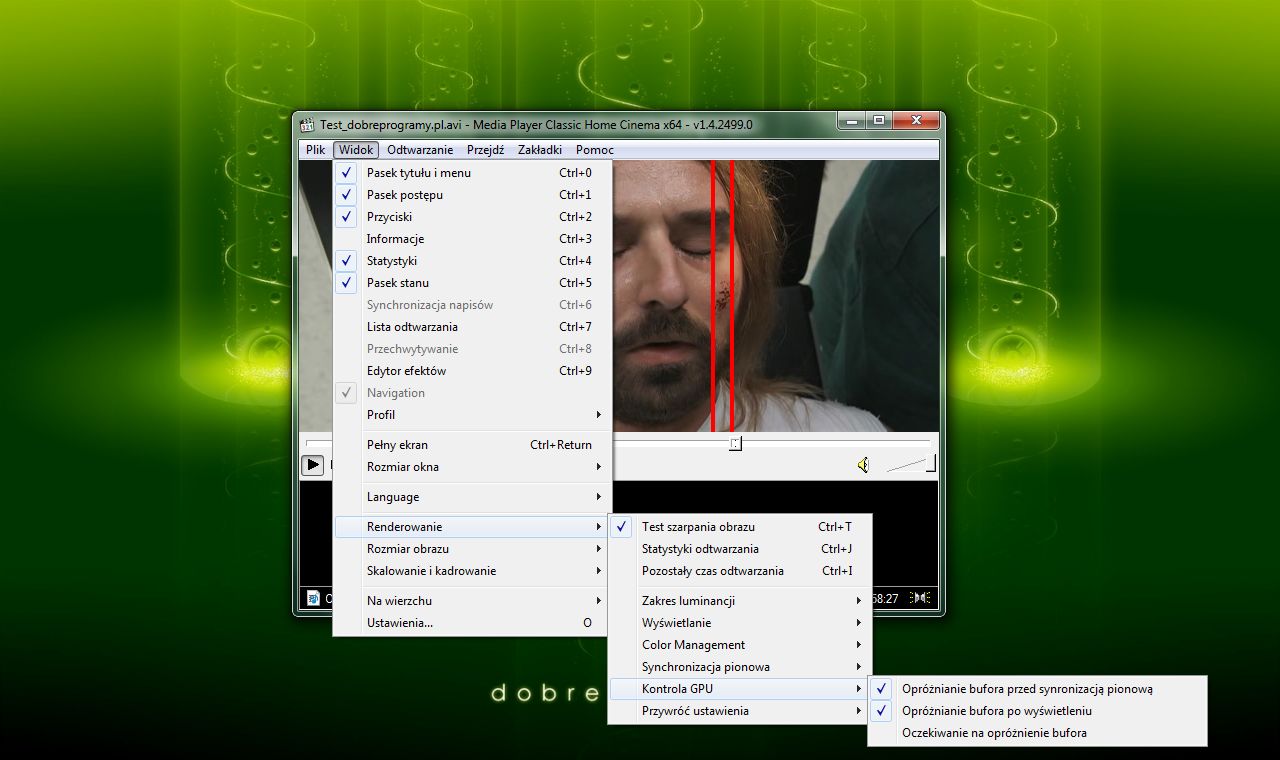Open the 'Zakładki' menu
Image resolution: width=1280 pixels, height=760 pixels.
tap(541, 150)
